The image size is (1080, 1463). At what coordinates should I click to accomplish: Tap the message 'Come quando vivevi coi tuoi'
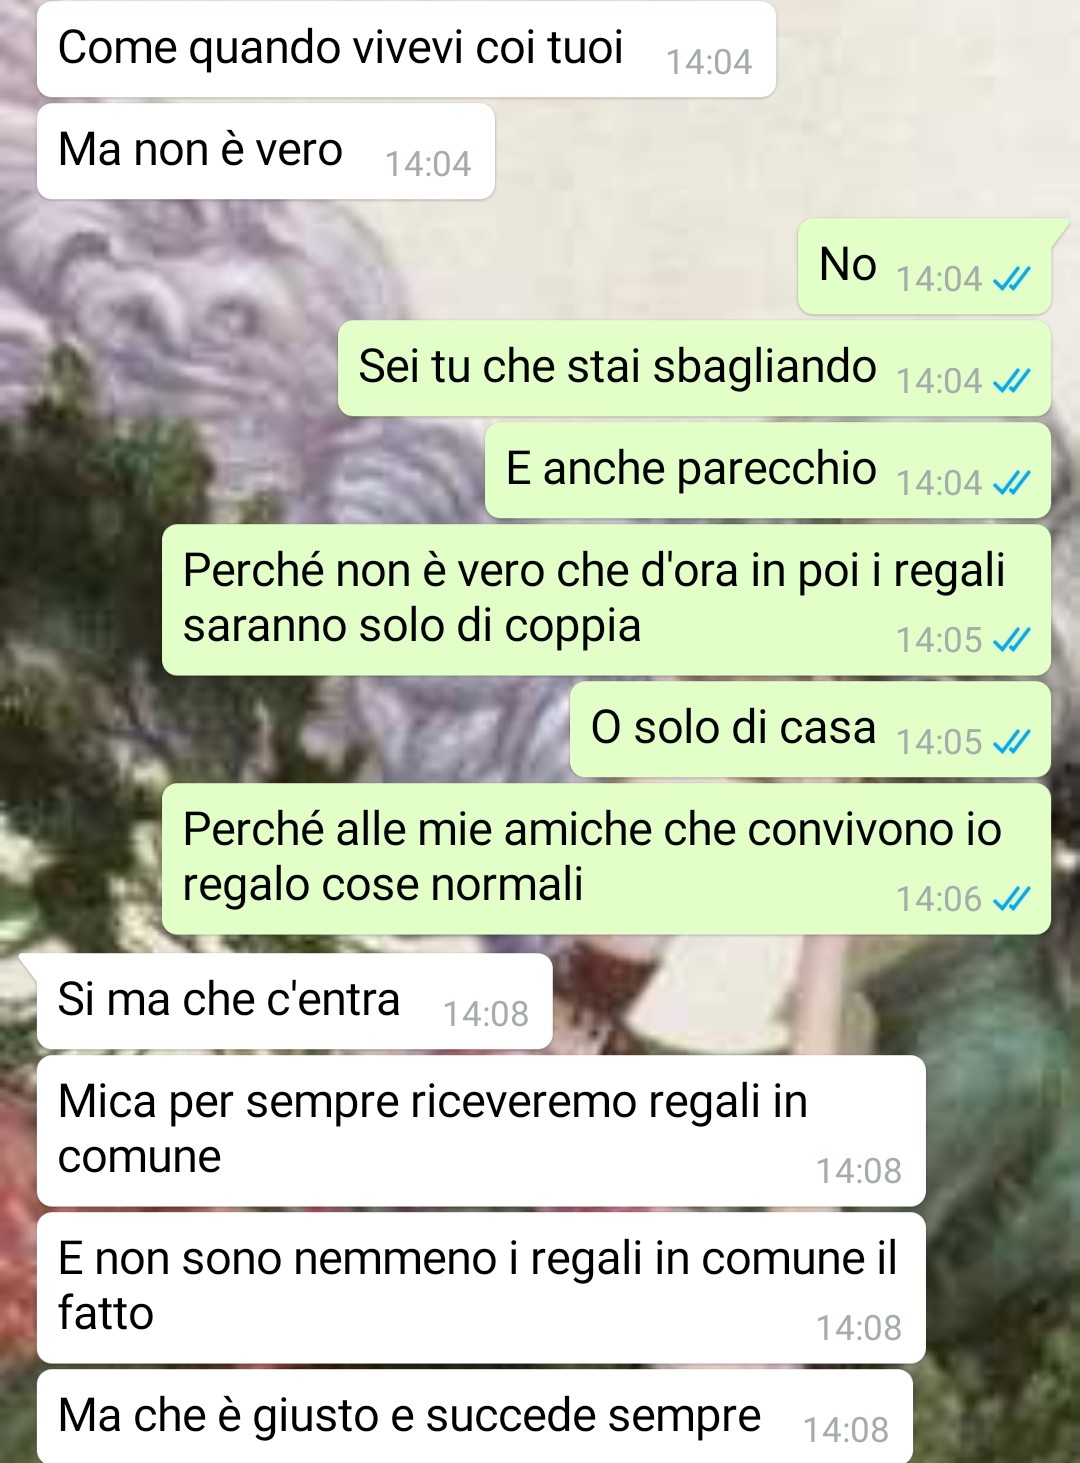point(406,49)
